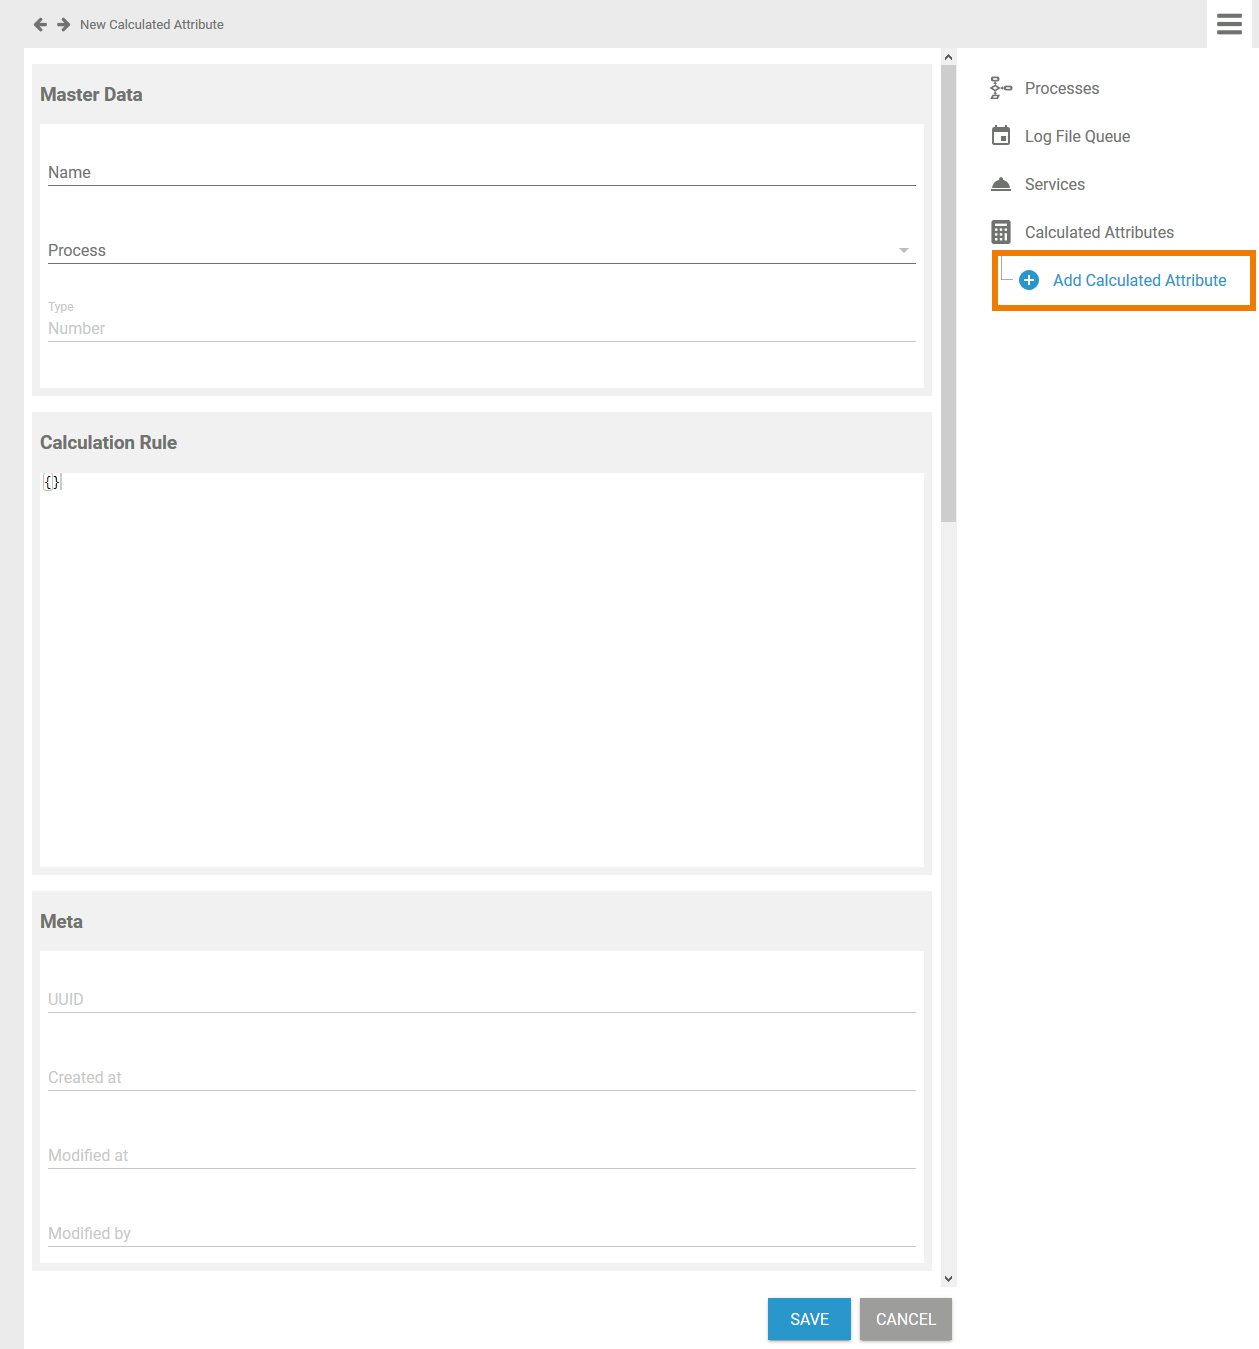Click the plus icon for adding attribute
Screen dimensions: 1259x1349
pos(1028,280)
